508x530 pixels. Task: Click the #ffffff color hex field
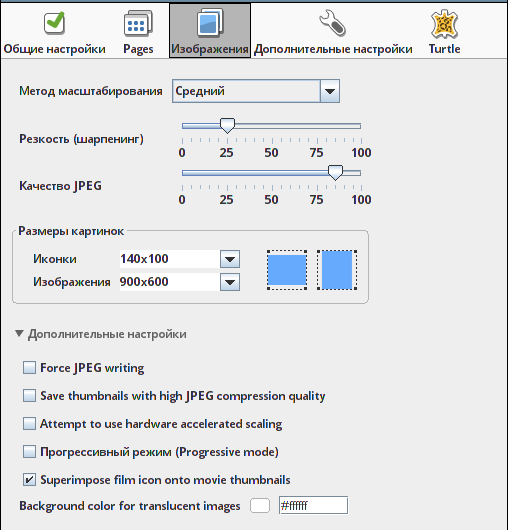313,505
